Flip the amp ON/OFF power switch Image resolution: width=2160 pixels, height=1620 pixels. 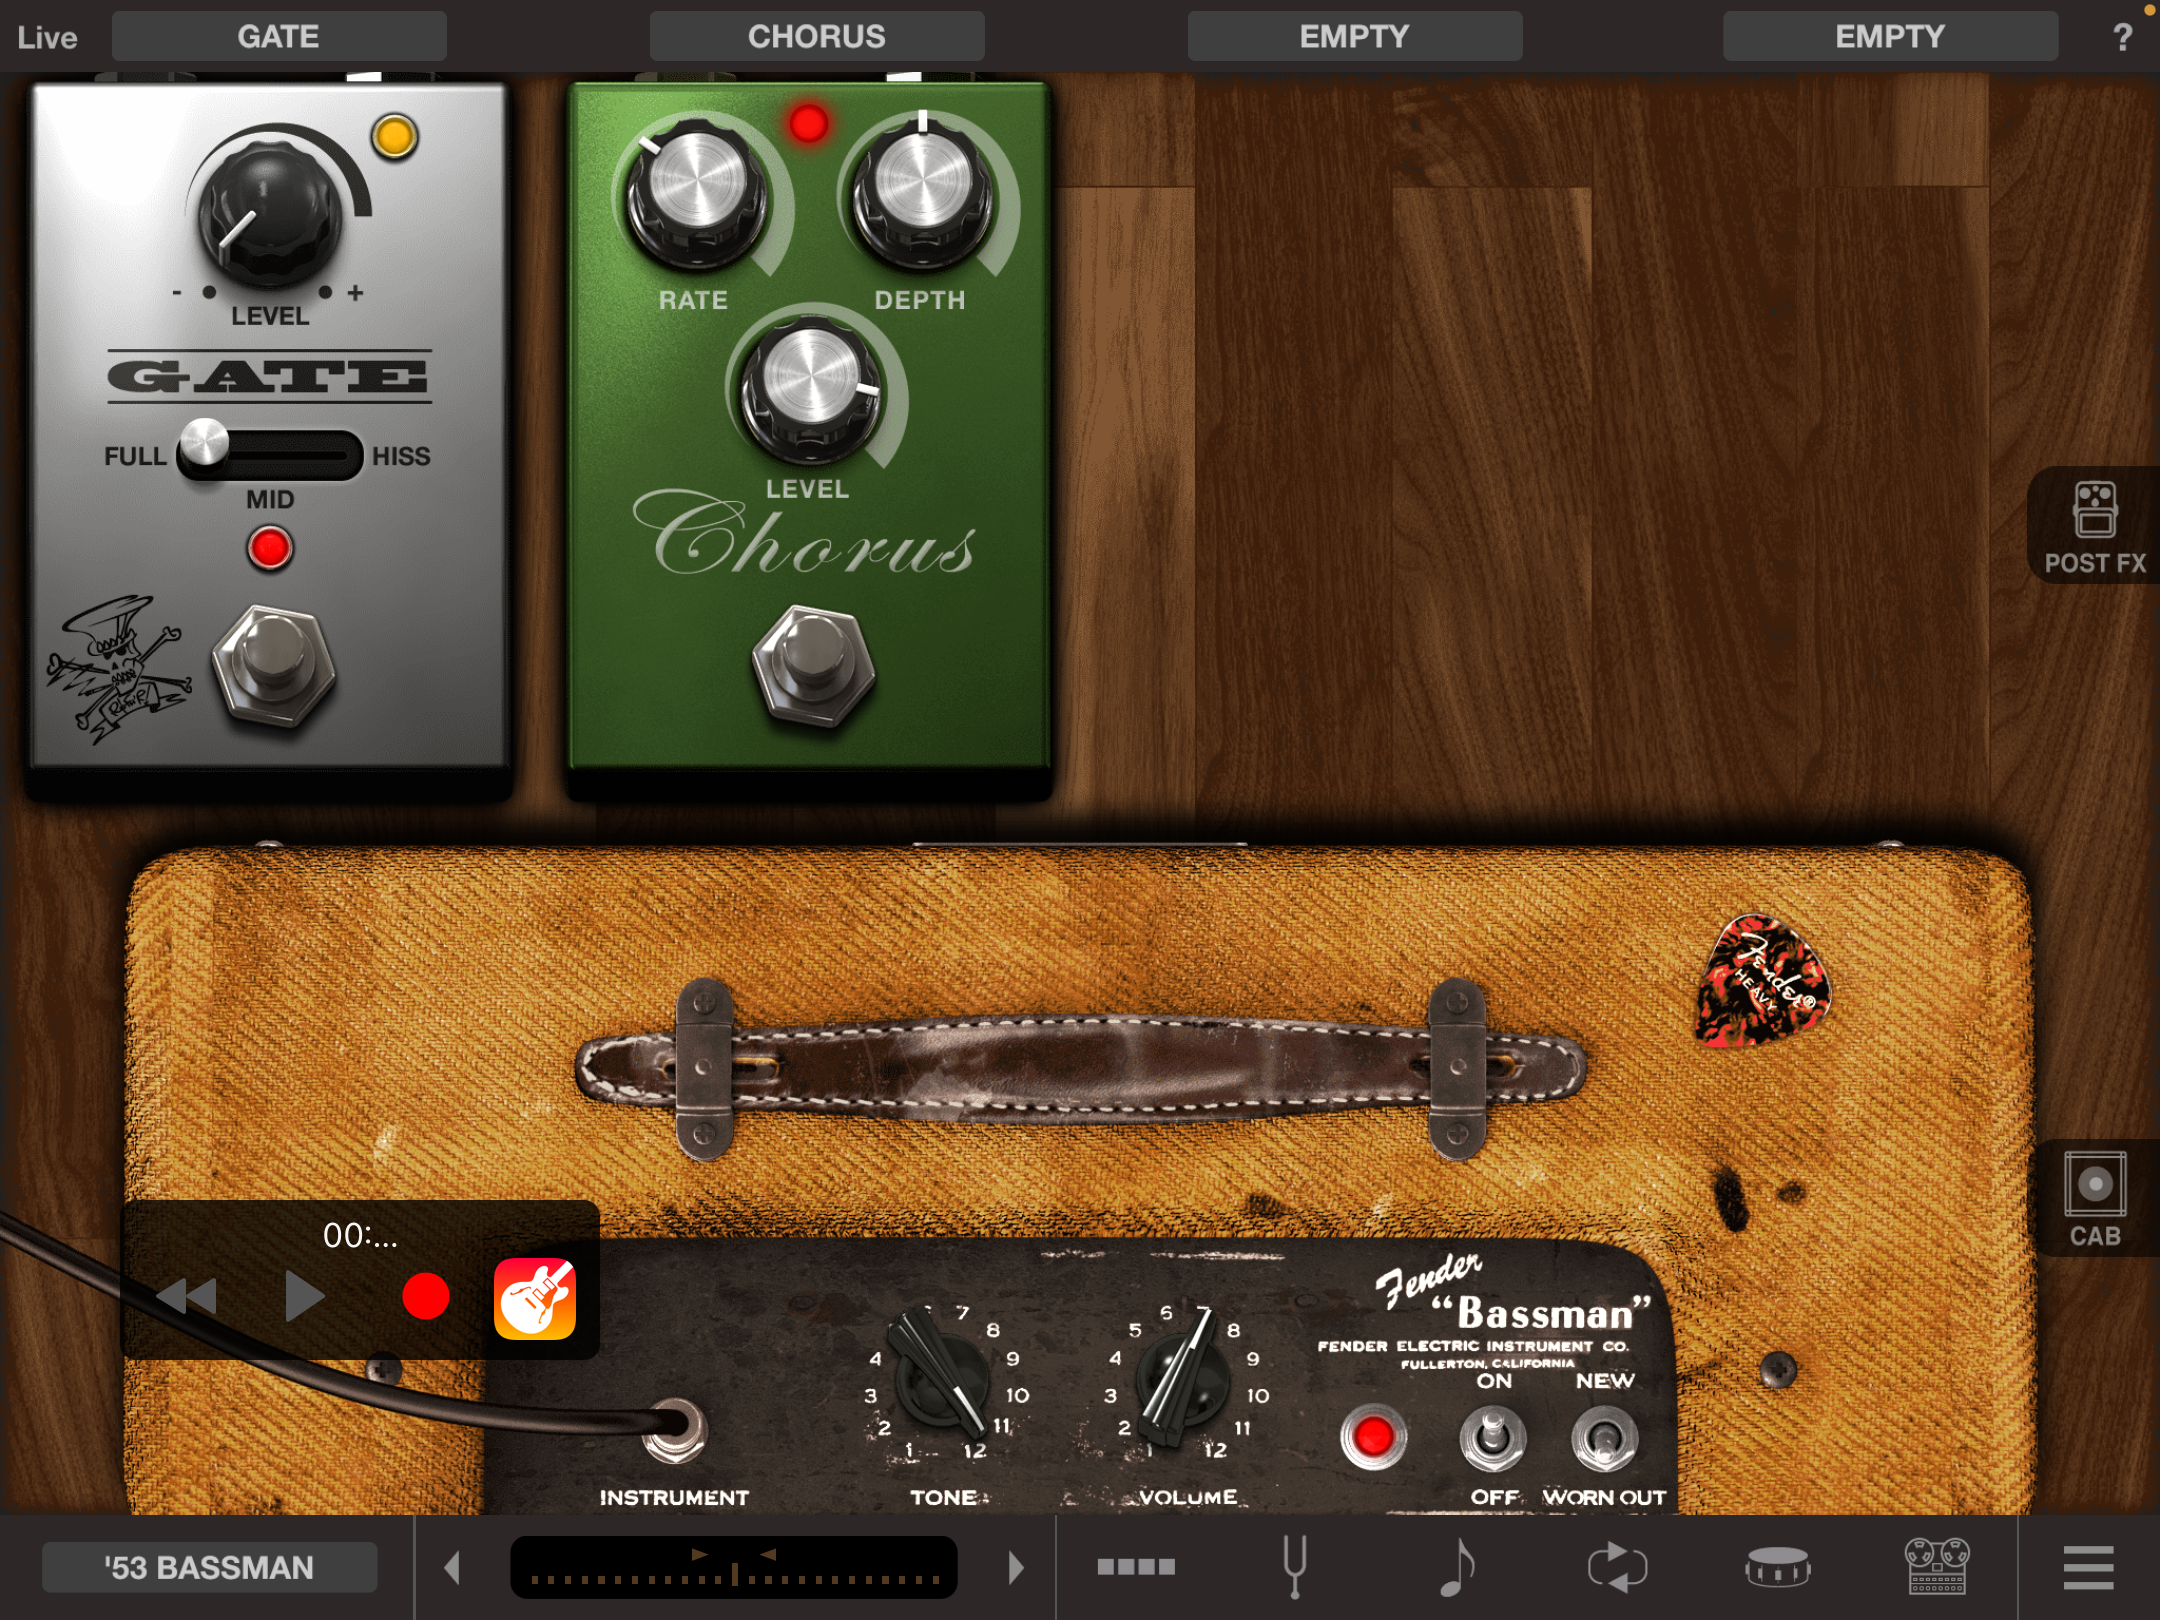1493,1438
